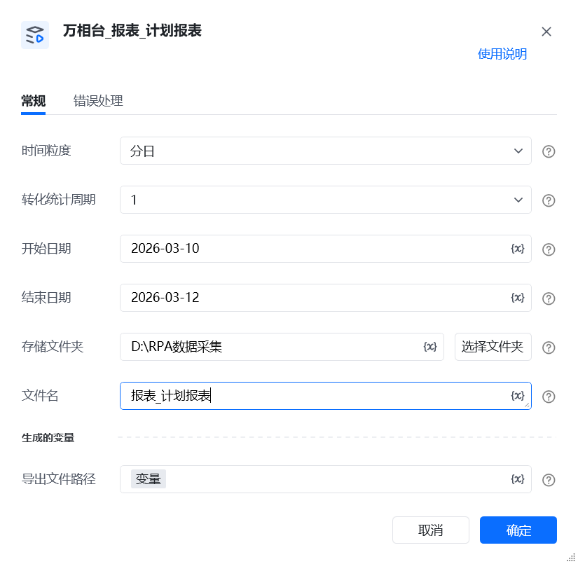The height and width of the screenshot is (565, 578).
Task: Open the 使用说明 link
Action: point(502,54)
